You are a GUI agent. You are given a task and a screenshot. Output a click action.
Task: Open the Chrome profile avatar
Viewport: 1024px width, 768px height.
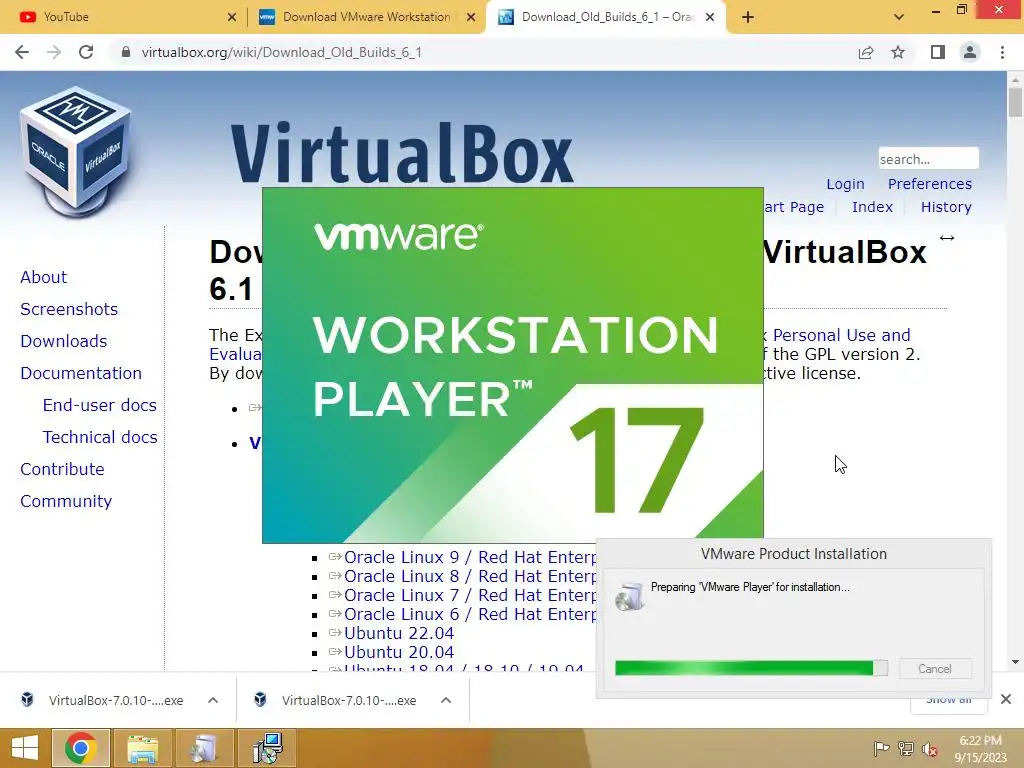click(x=970, y=52)
